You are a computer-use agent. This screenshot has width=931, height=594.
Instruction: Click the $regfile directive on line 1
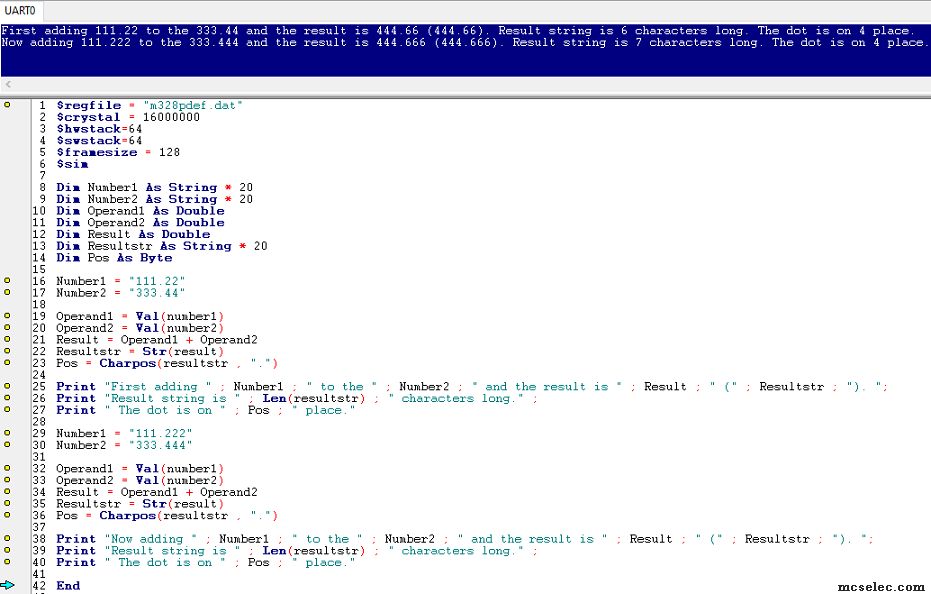88,105
